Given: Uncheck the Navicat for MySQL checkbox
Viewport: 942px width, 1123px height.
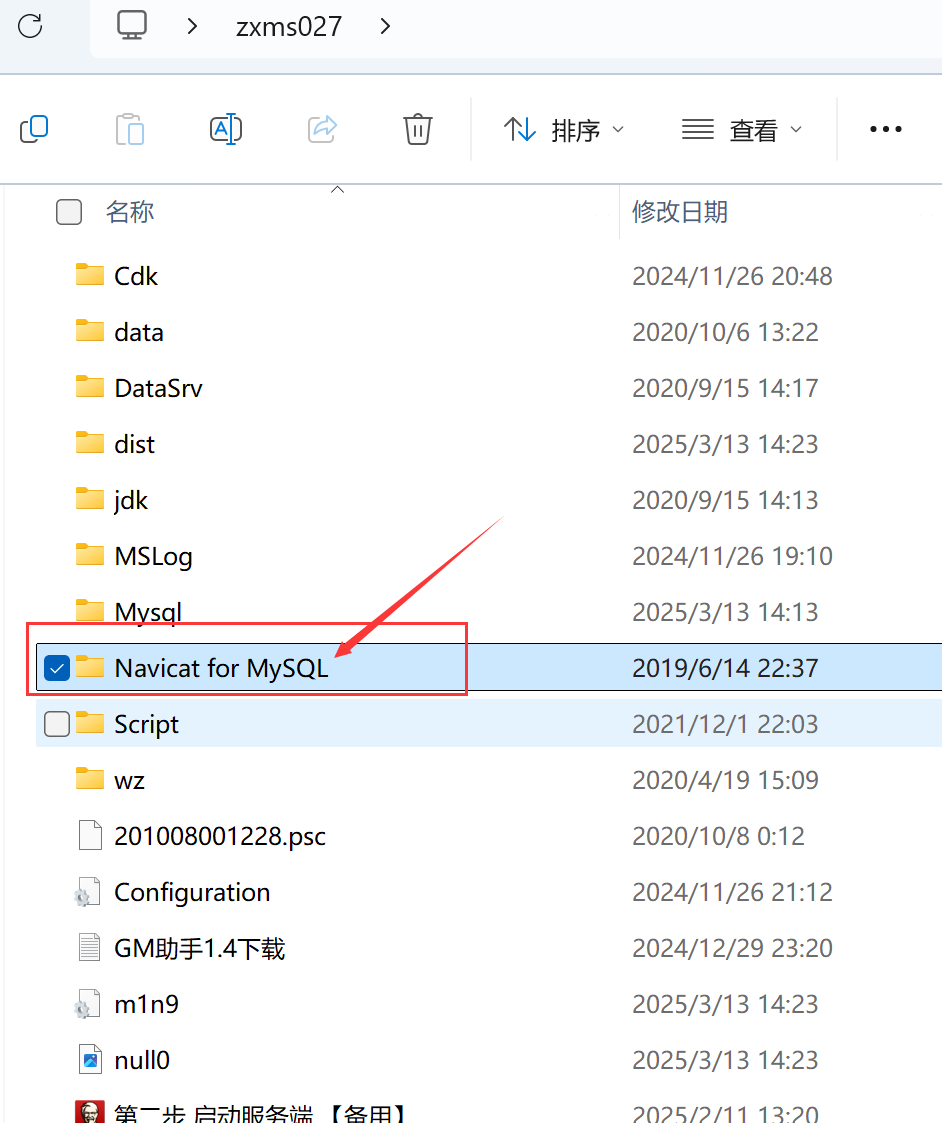Looking at the screenshot, I should [57, 668].
